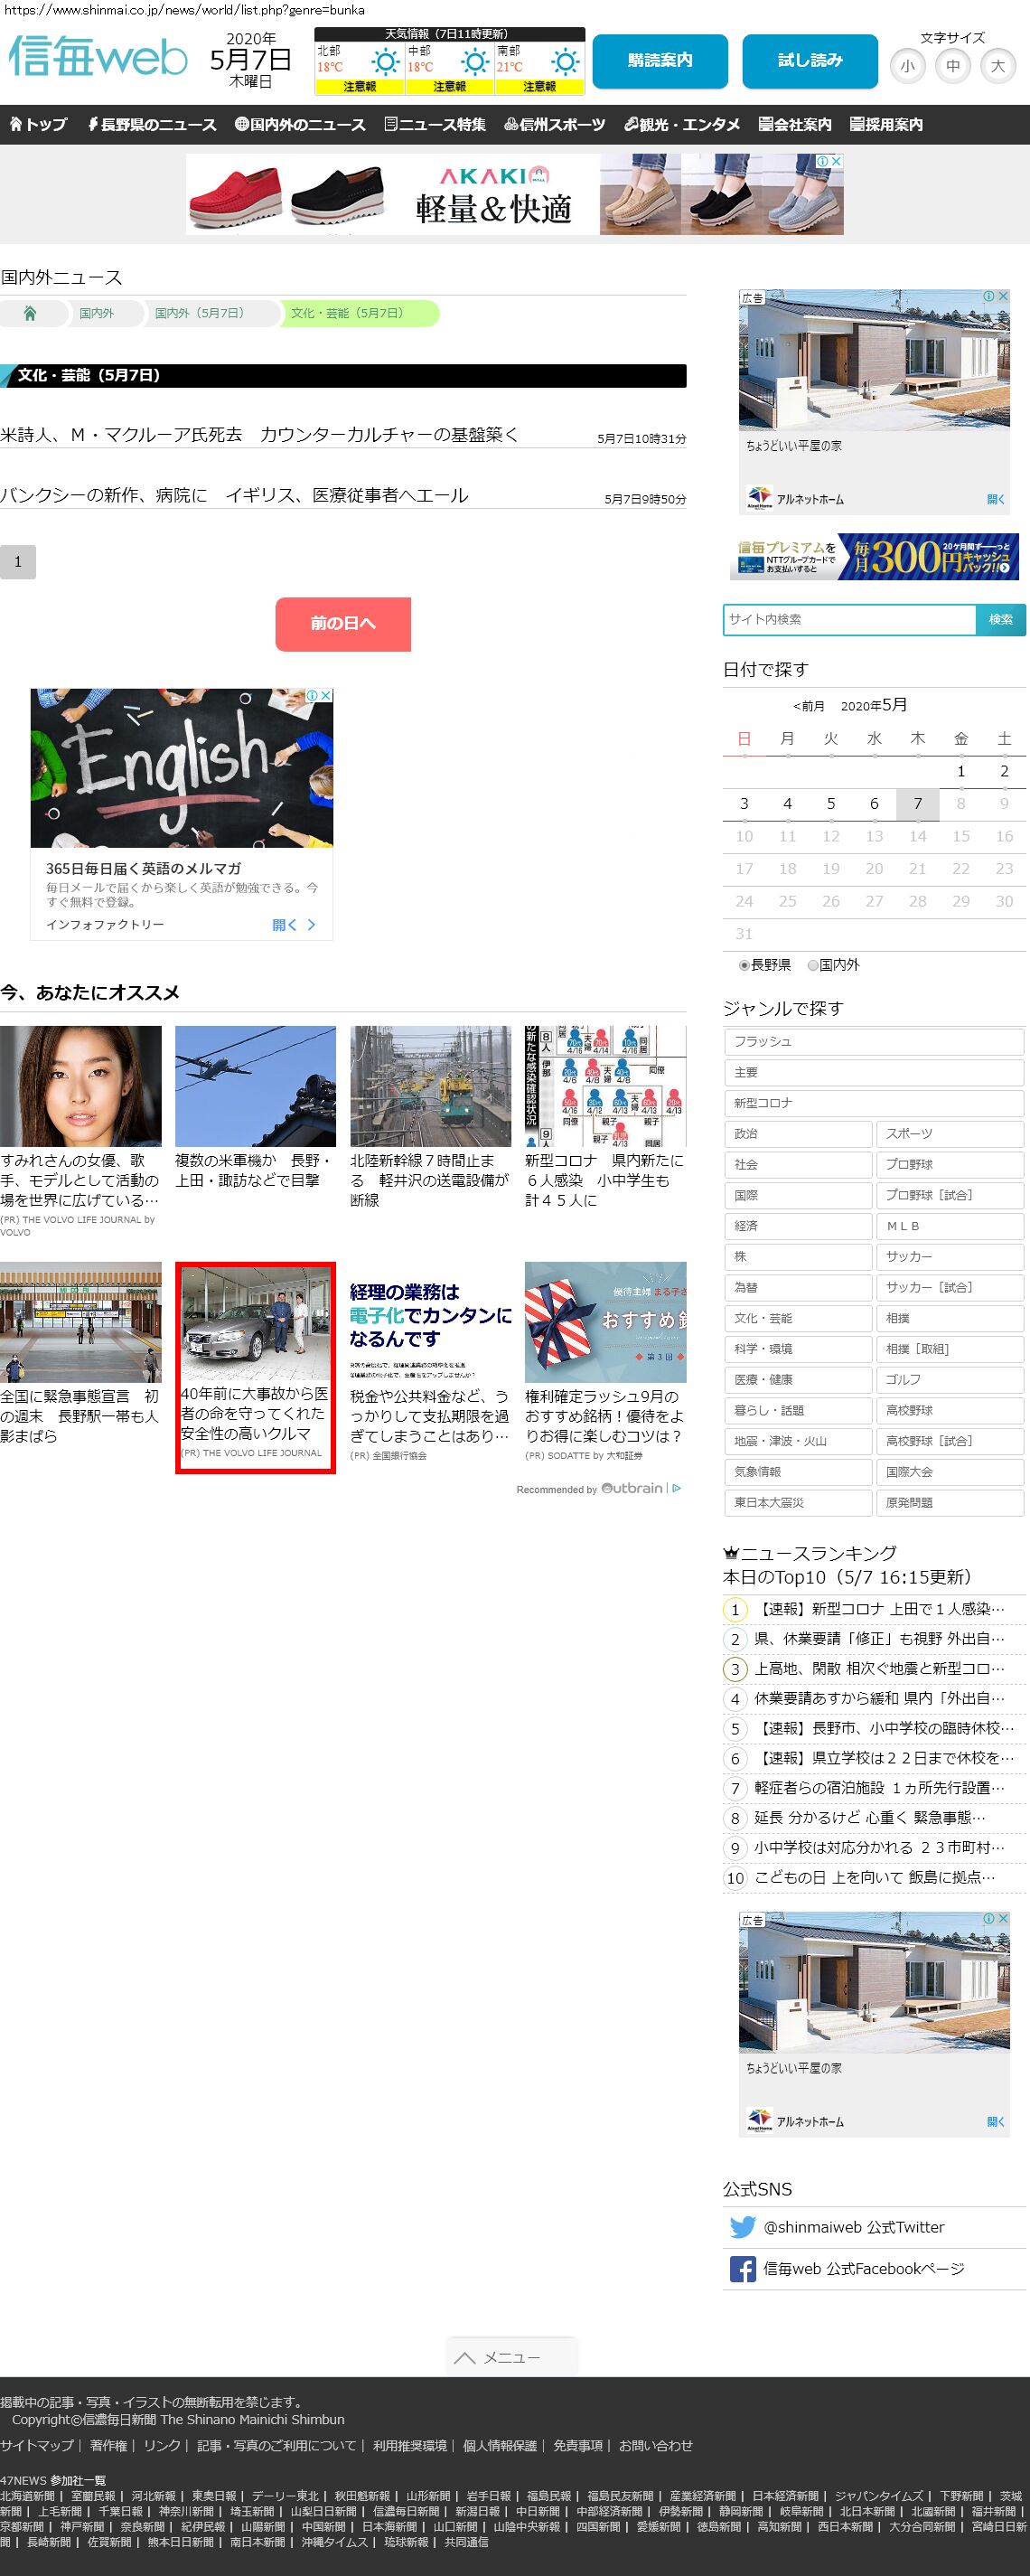Click the Twitter bird icon
This screenshot has height=2576, width=1030.
[742, 2227]
